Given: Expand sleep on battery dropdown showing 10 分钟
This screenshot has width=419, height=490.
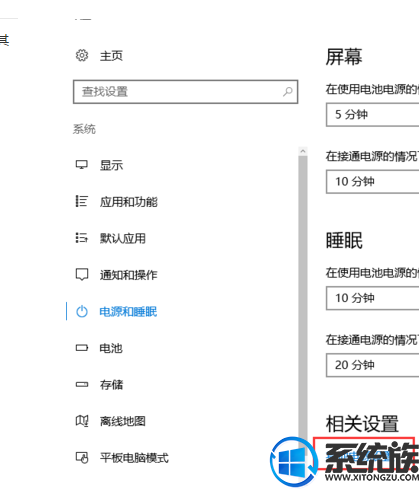Looking at the screenshot, I should (x=372, y=298).
